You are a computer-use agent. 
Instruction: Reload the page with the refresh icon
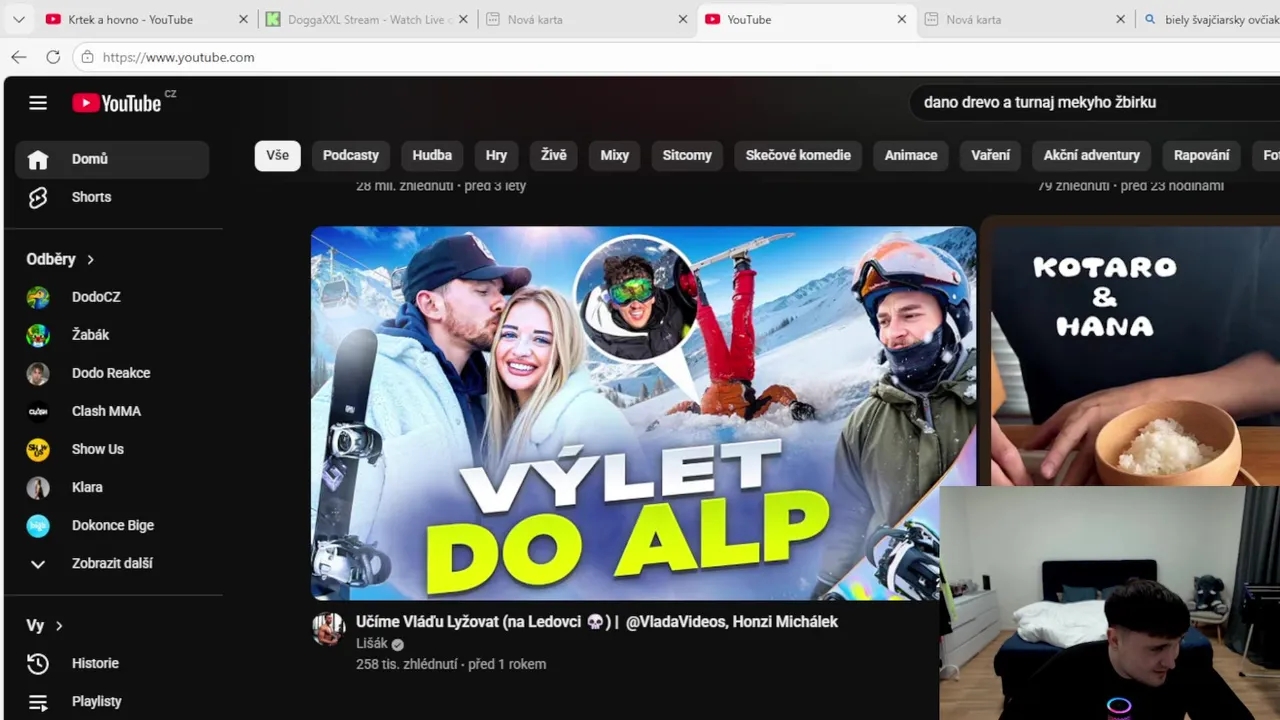coord(53,57)
